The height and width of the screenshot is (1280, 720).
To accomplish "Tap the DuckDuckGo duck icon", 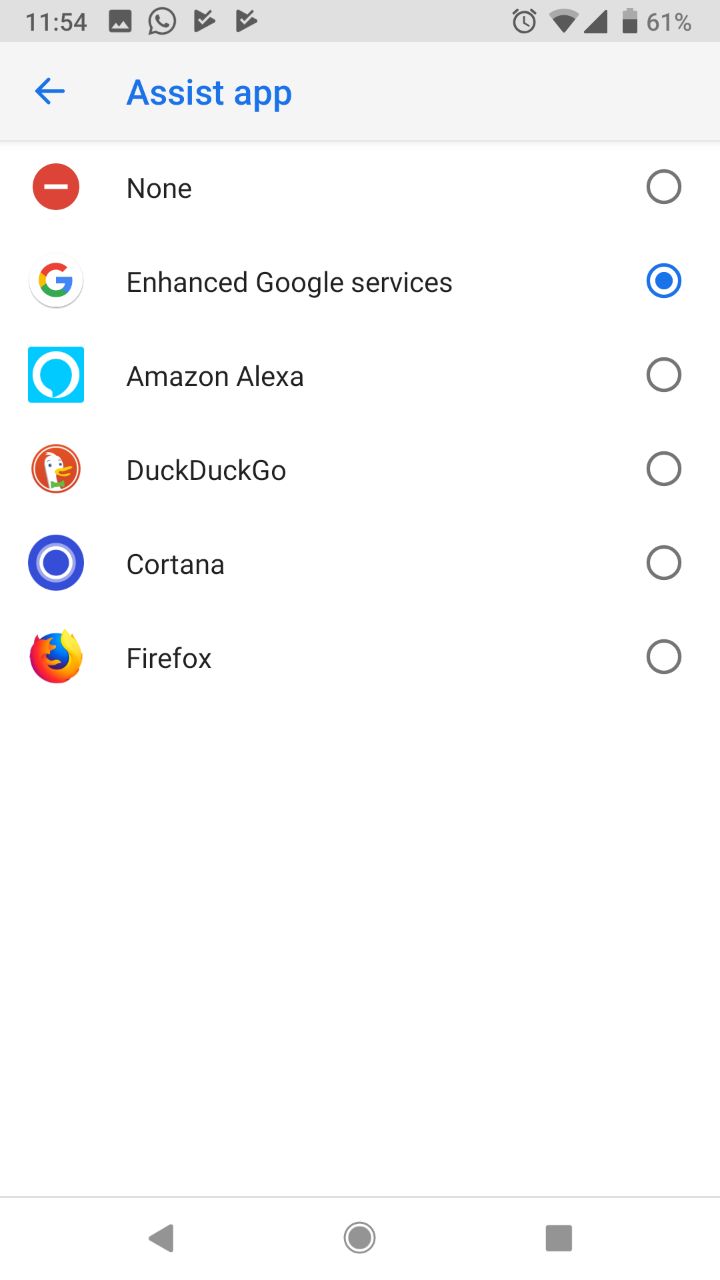I will 56,469.
